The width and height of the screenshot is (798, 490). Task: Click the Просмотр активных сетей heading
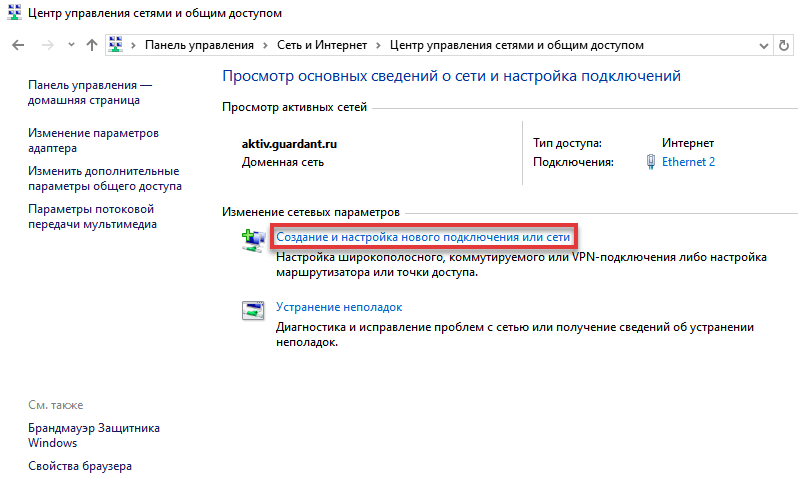294,107
